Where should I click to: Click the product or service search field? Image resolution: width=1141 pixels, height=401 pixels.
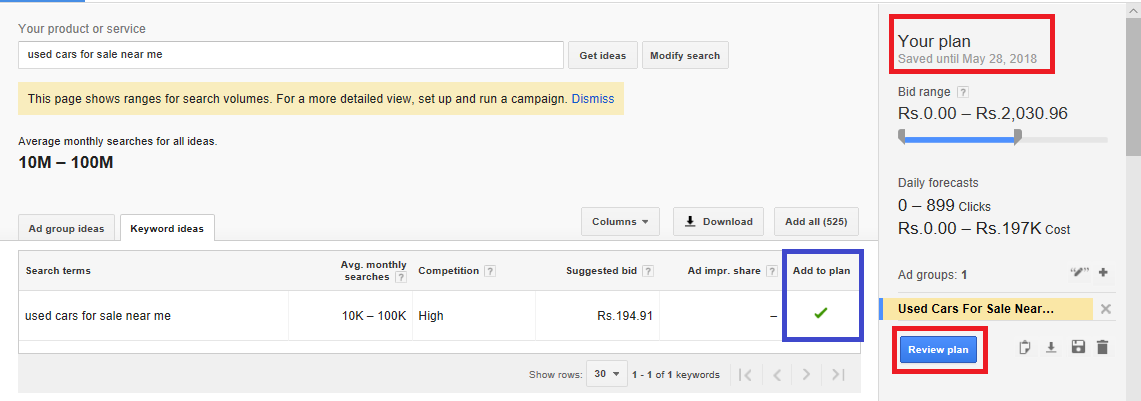click(x=290, y=55)
